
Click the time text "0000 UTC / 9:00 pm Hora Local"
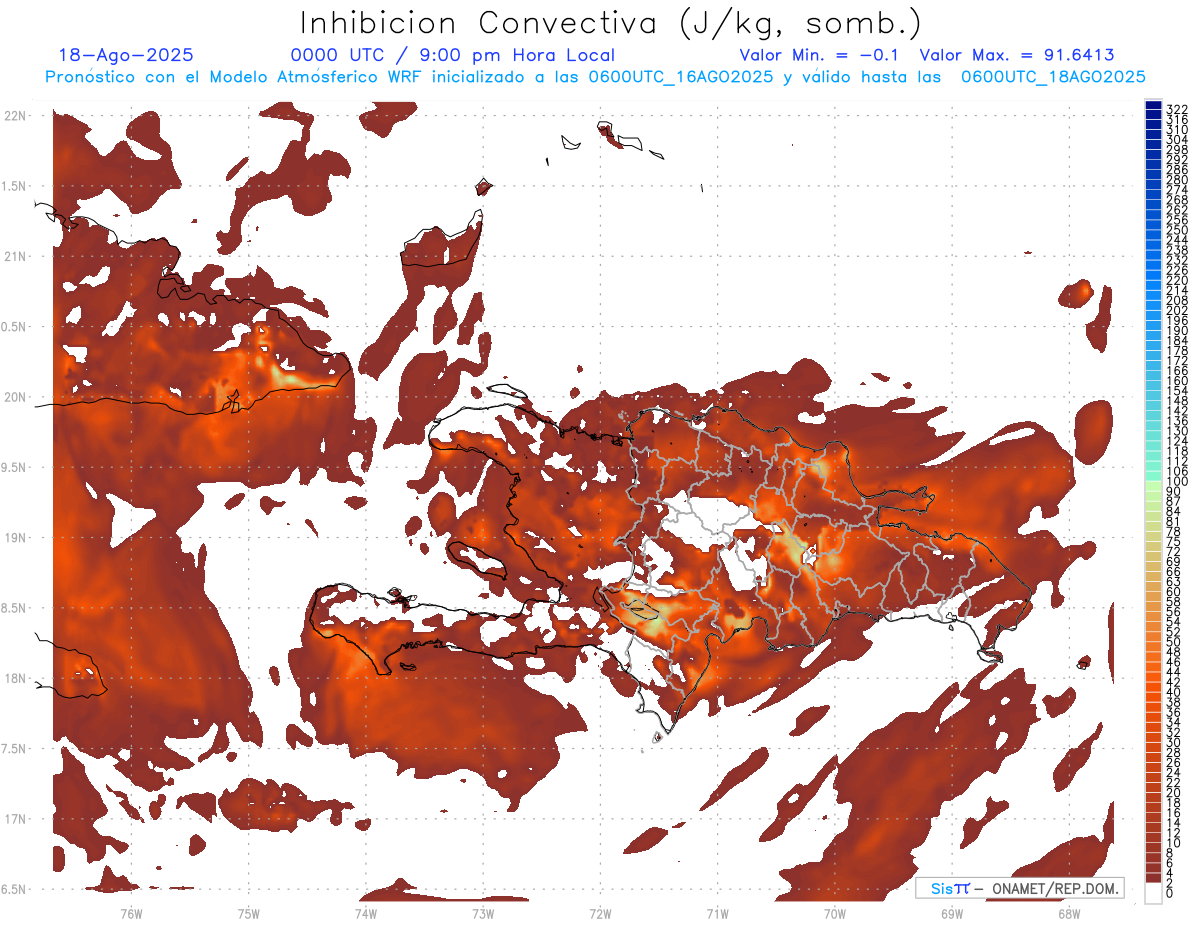tap(453, 56)
